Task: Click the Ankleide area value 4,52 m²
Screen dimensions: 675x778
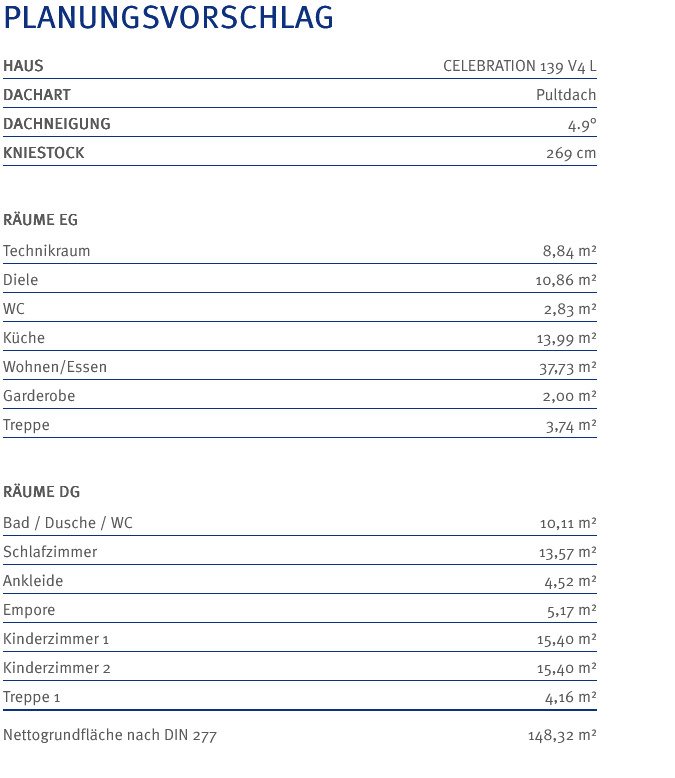Action: pyautogui.click(x=571, y=582)
